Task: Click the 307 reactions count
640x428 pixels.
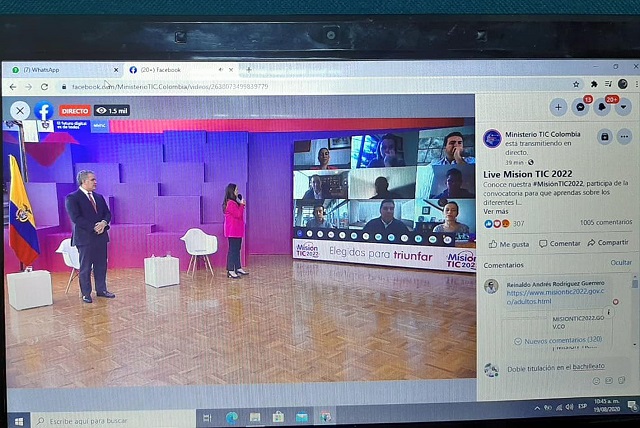Action: pos(518,224)
